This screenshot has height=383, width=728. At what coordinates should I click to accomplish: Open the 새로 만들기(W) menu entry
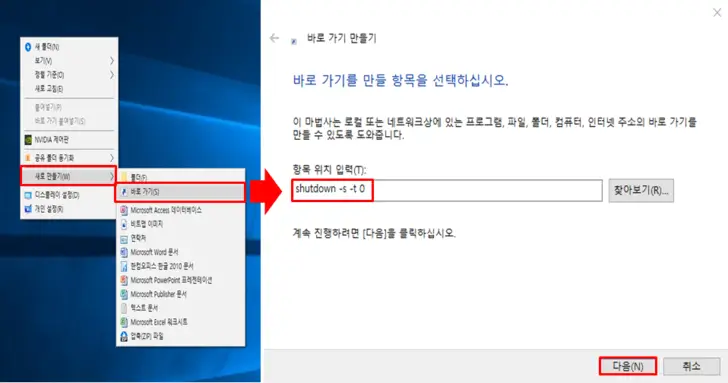(x=69, y=176)
